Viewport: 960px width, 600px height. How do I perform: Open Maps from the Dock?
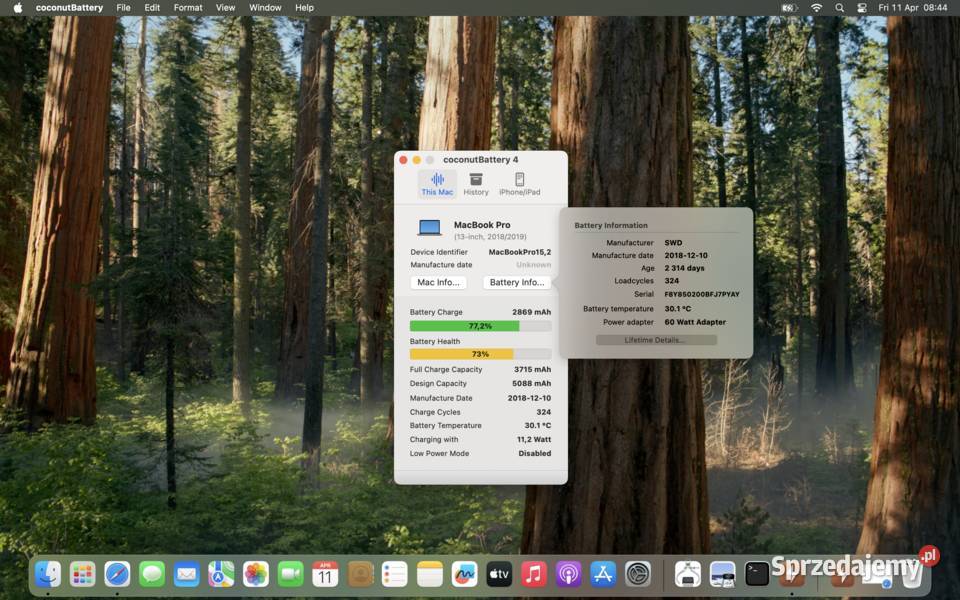tap(221, 574)
